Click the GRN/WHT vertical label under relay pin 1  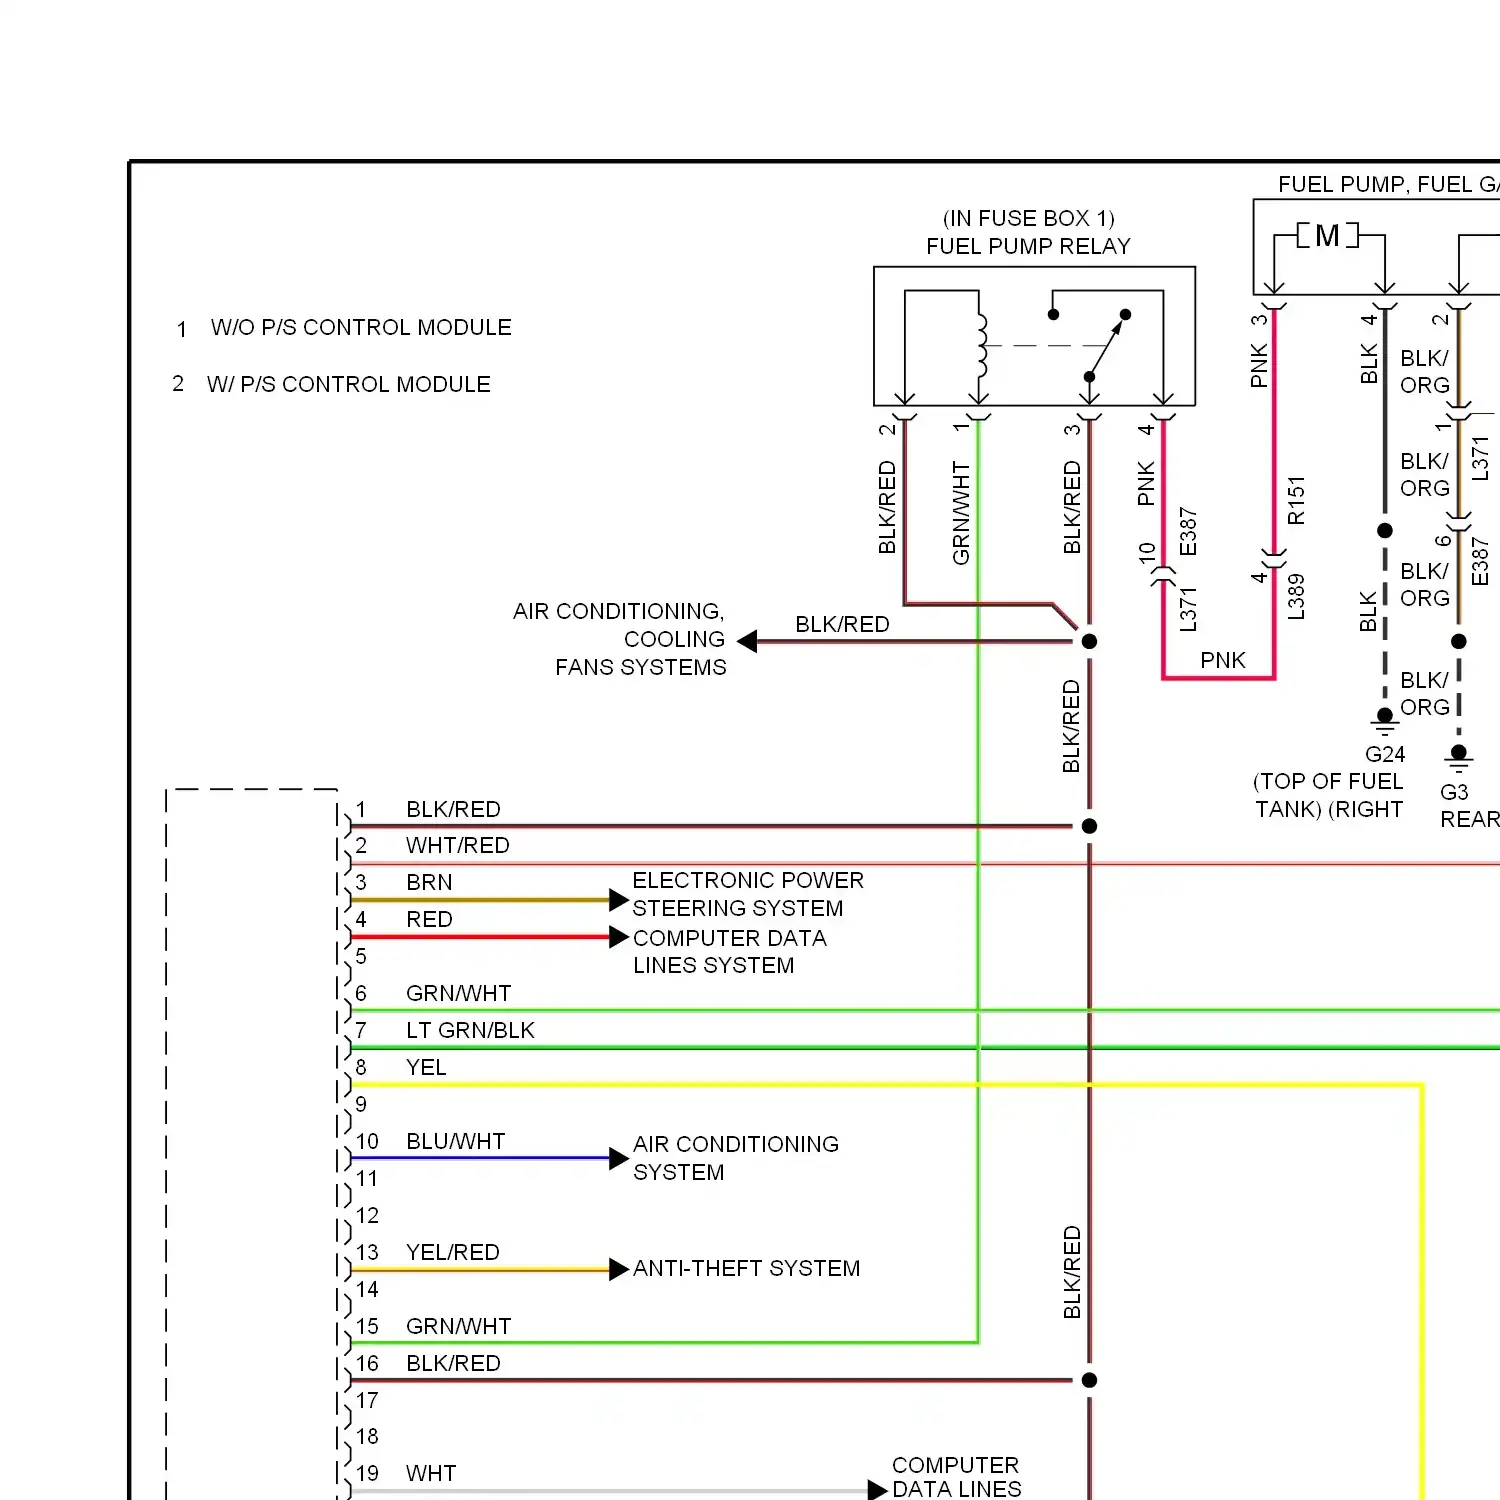click(x=961, y=513)
